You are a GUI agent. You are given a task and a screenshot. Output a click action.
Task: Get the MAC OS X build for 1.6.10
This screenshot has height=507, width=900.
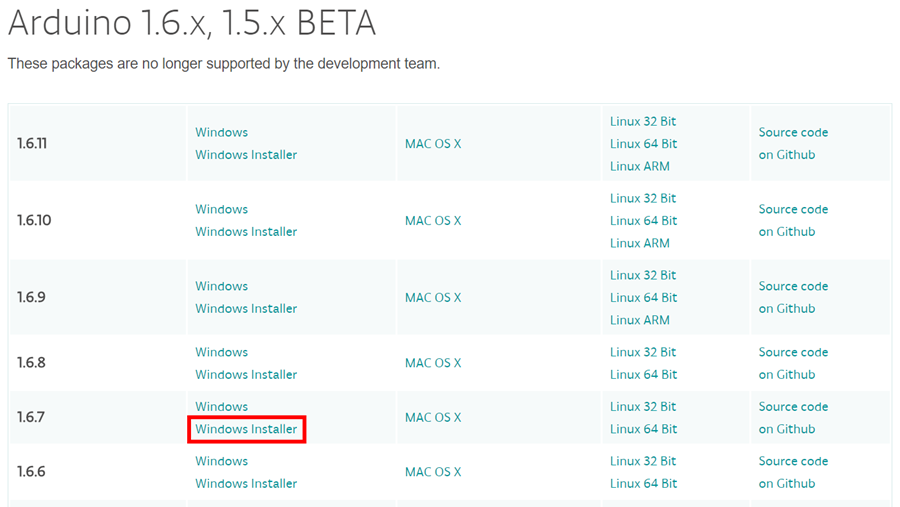(x=433, y=220)
